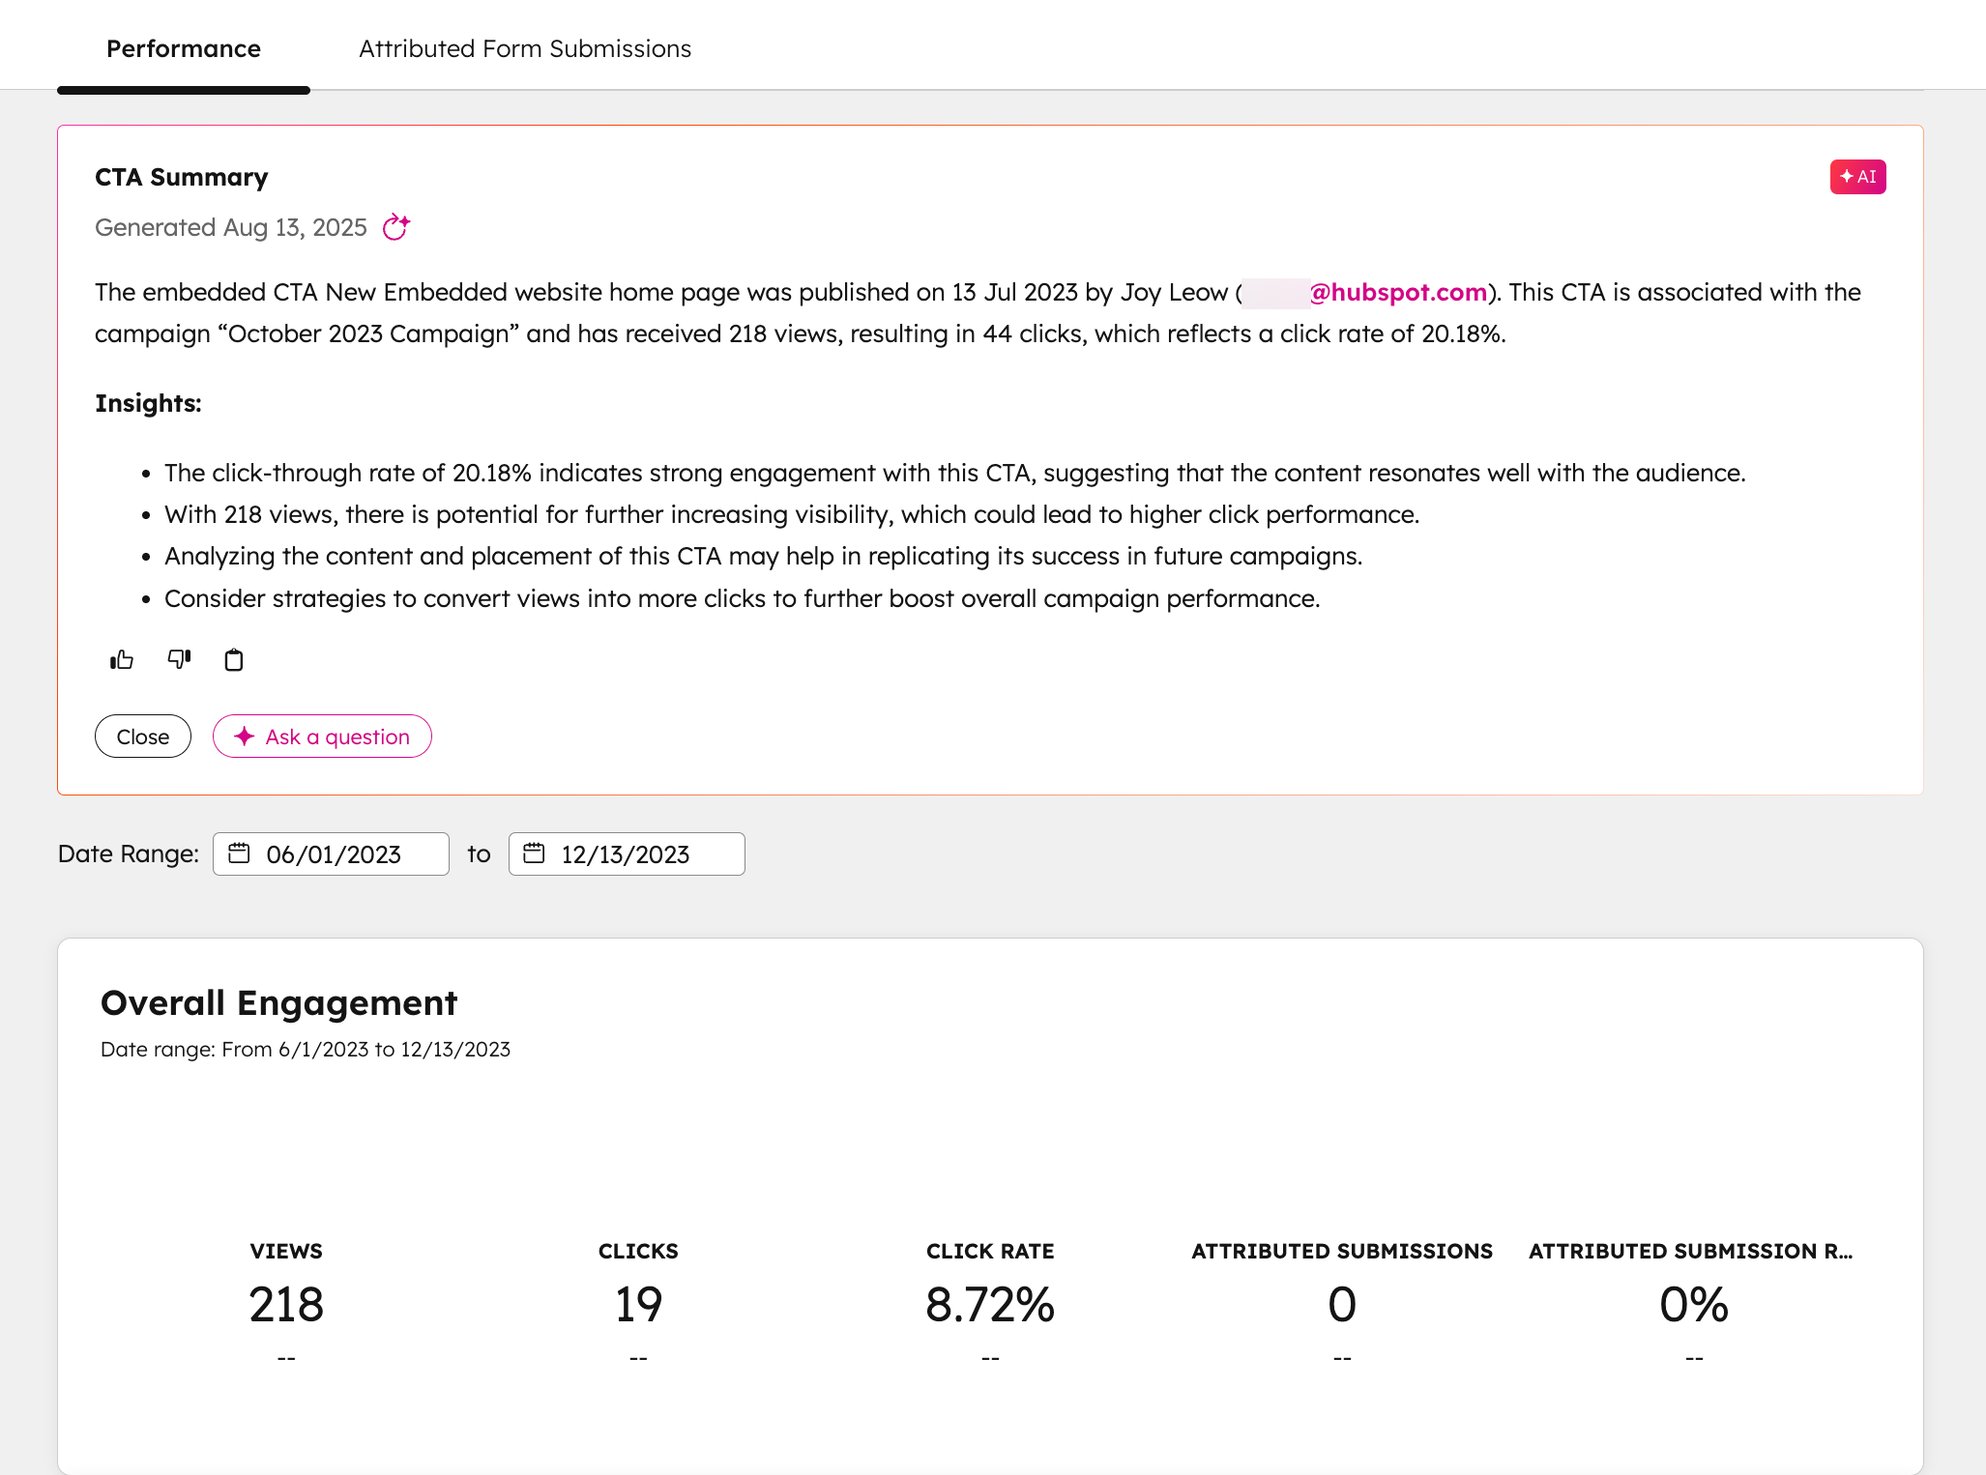Switch to the Attributed Form Submissions tab
This screenshot has height=1475, width=1986.
tap(524, 48)
